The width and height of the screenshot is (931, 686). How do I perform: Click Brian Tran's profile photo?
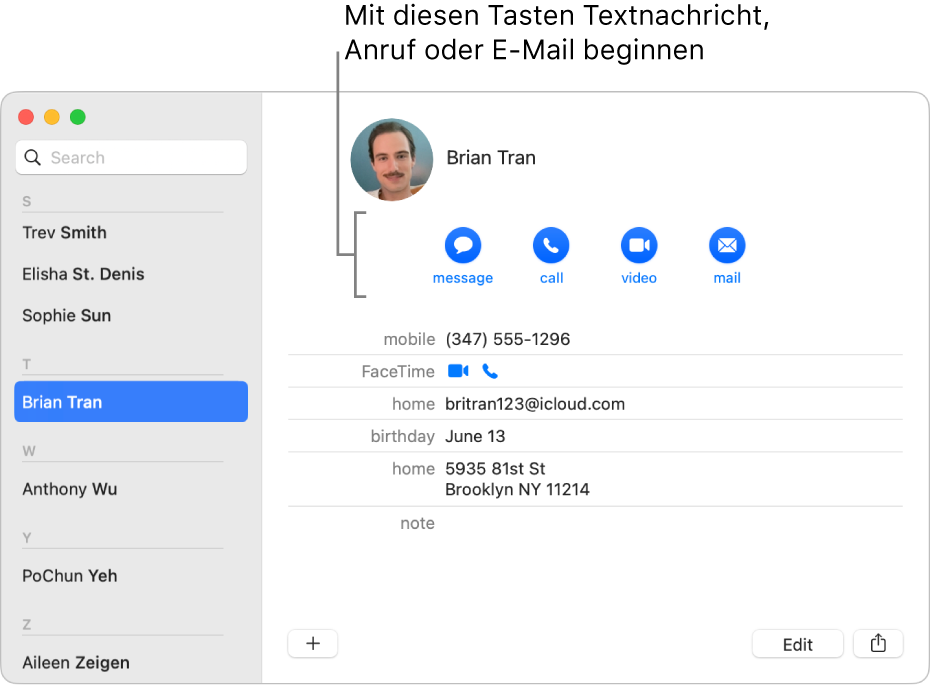[391, 159]
